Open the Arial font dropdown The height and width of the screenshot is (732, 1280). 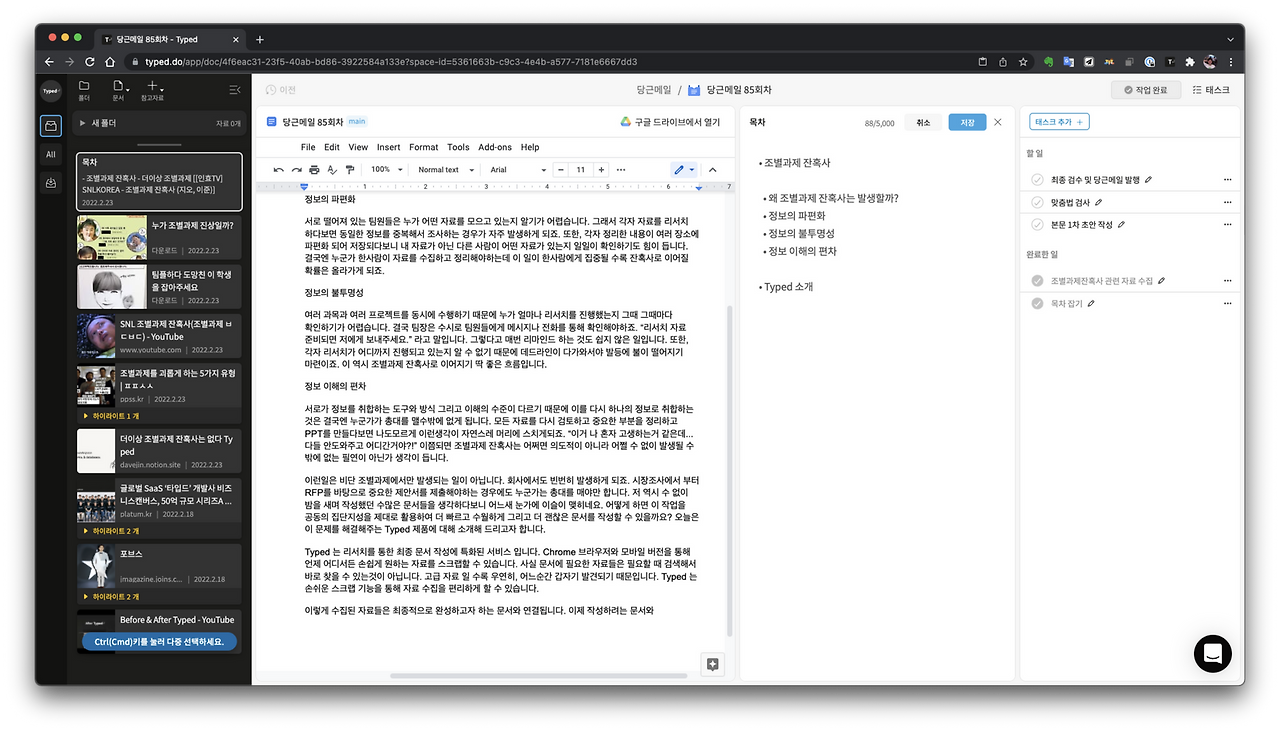(x=518, y=170)
